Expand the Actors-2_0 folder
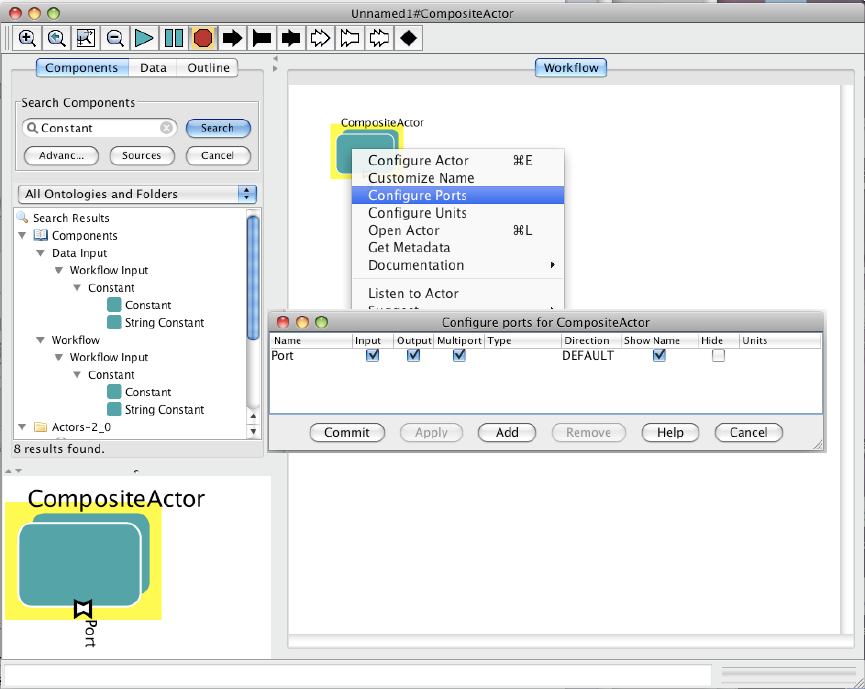 (24, 427)
